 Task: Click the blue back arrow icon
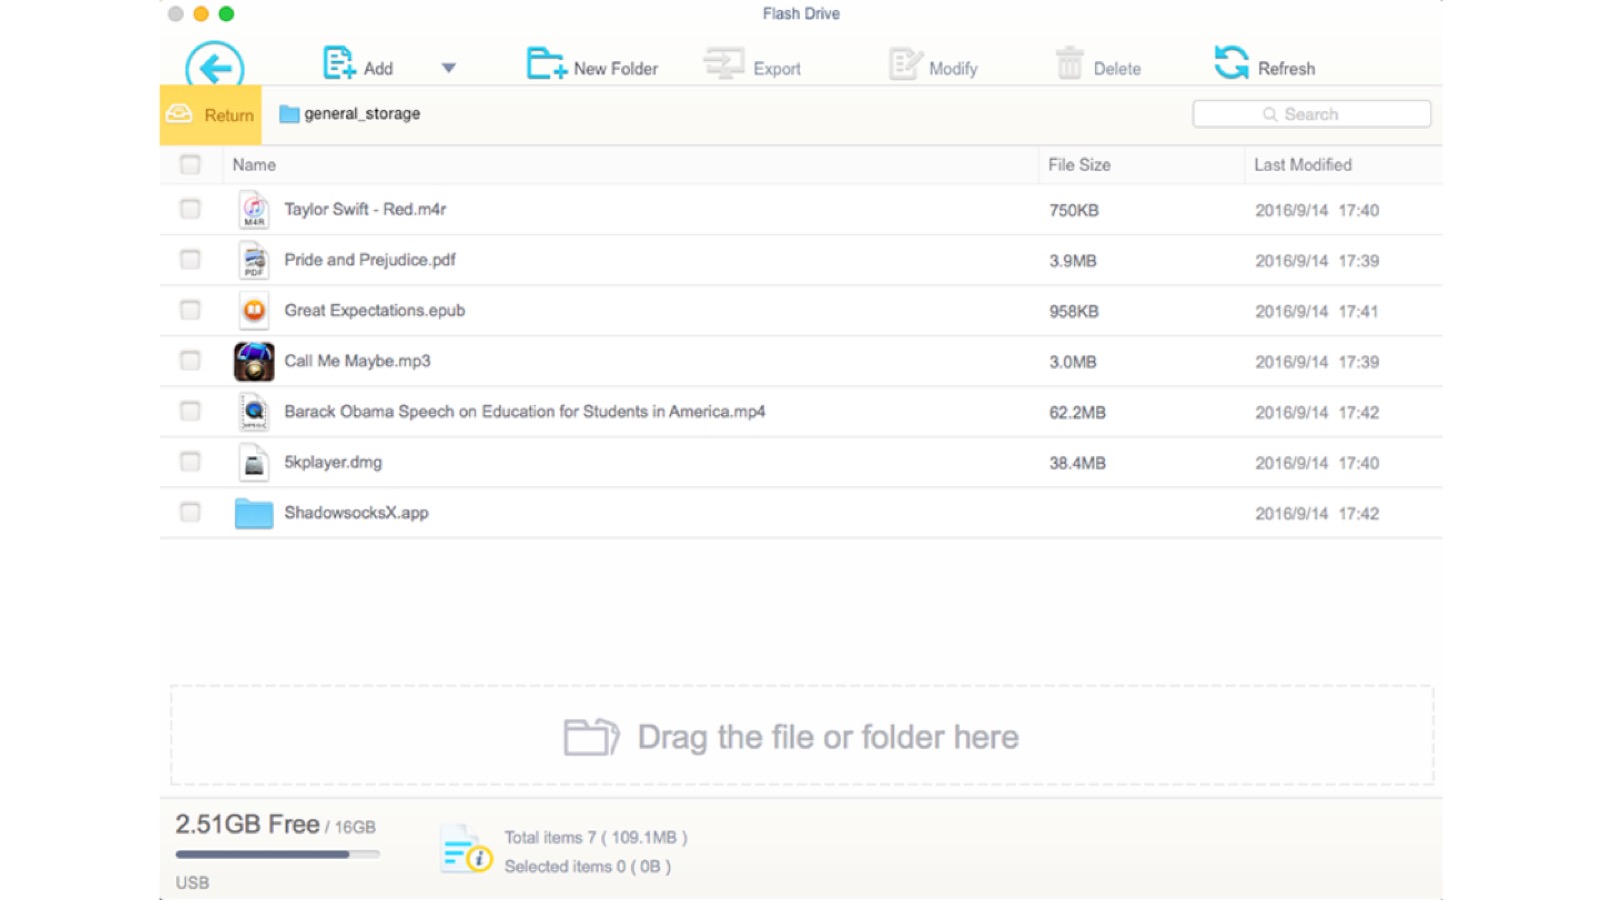tap(215, 64)
